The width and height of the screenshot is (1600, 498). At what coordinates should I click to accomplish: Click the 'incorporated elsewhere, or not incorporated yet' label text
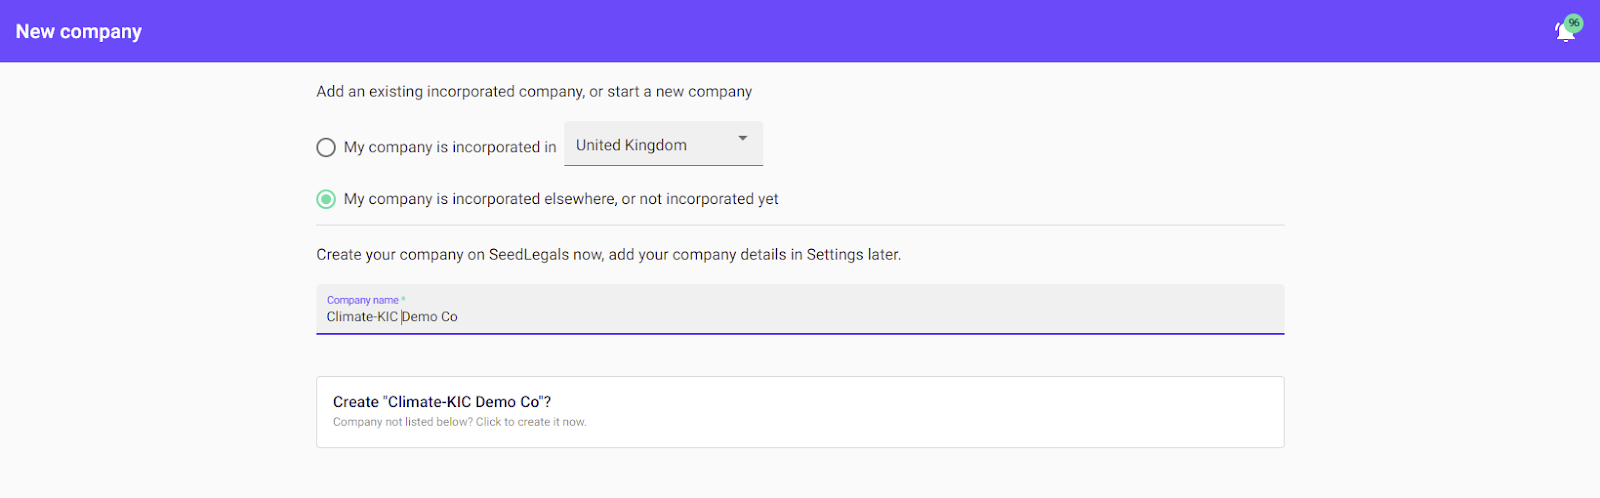[x=561, y=199]
